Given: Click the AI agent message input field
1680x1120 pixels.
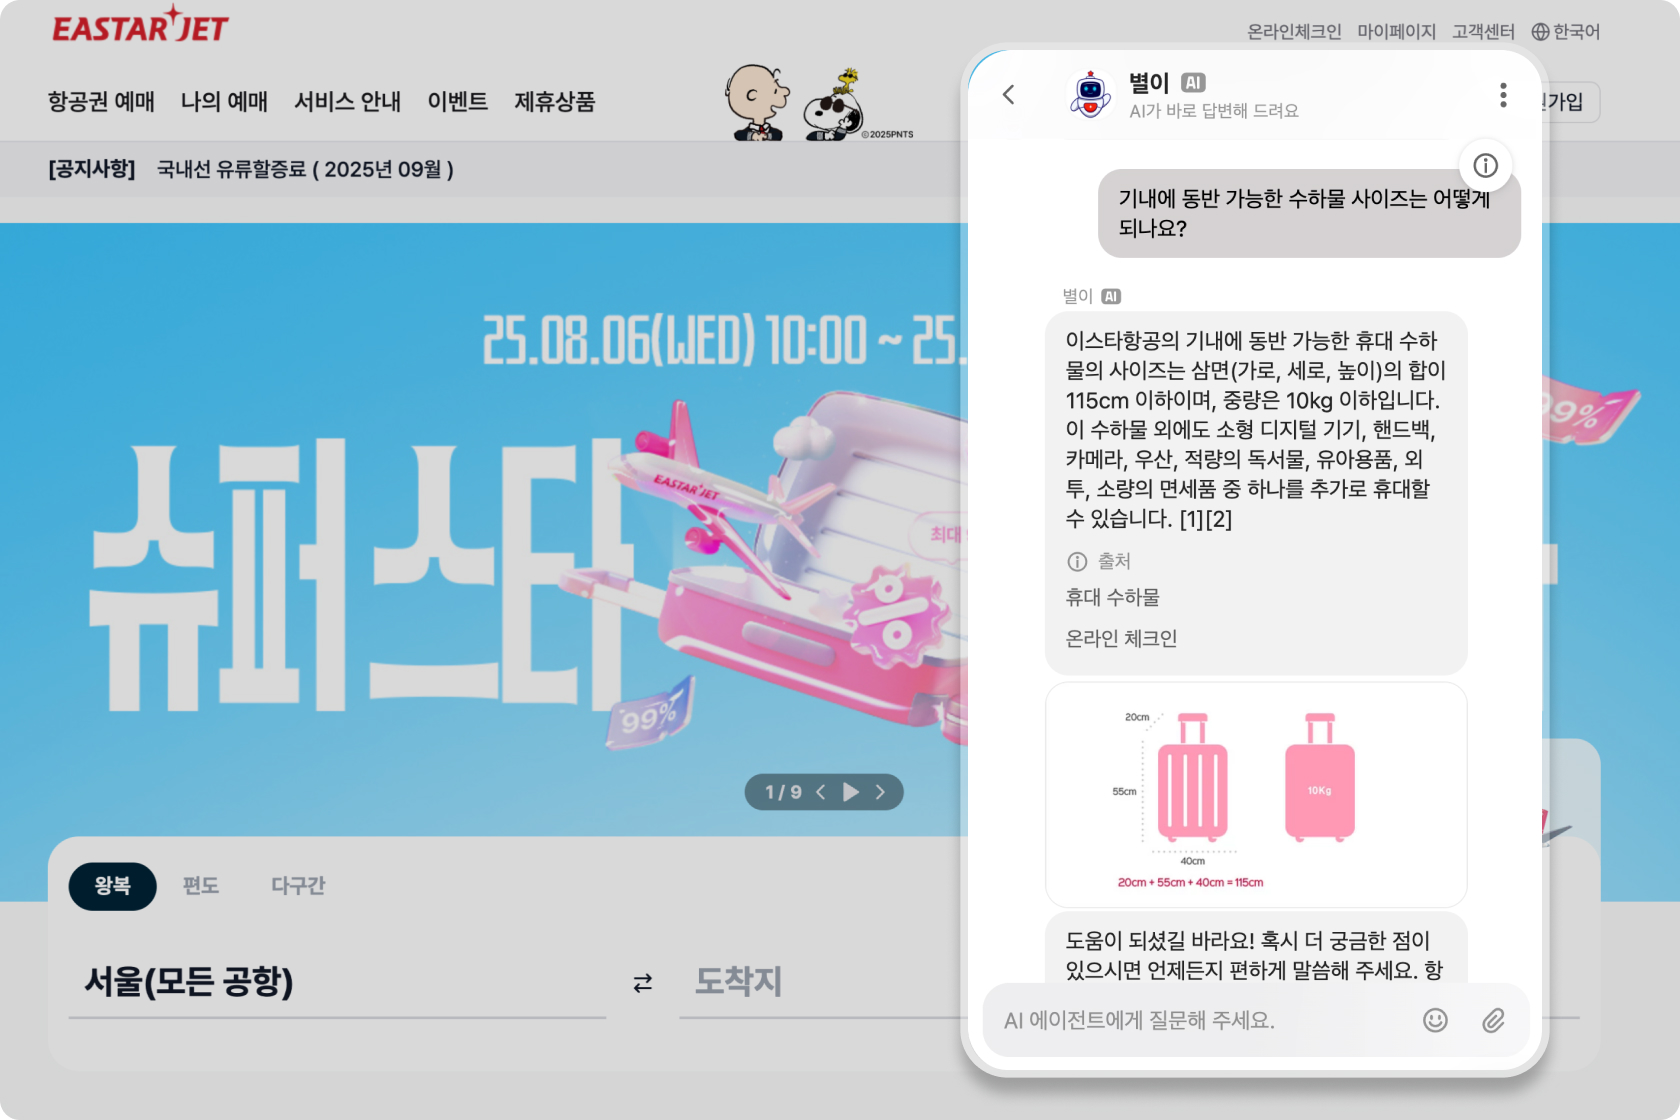Looking at the screenshot, I should tap(1200, 1020).
